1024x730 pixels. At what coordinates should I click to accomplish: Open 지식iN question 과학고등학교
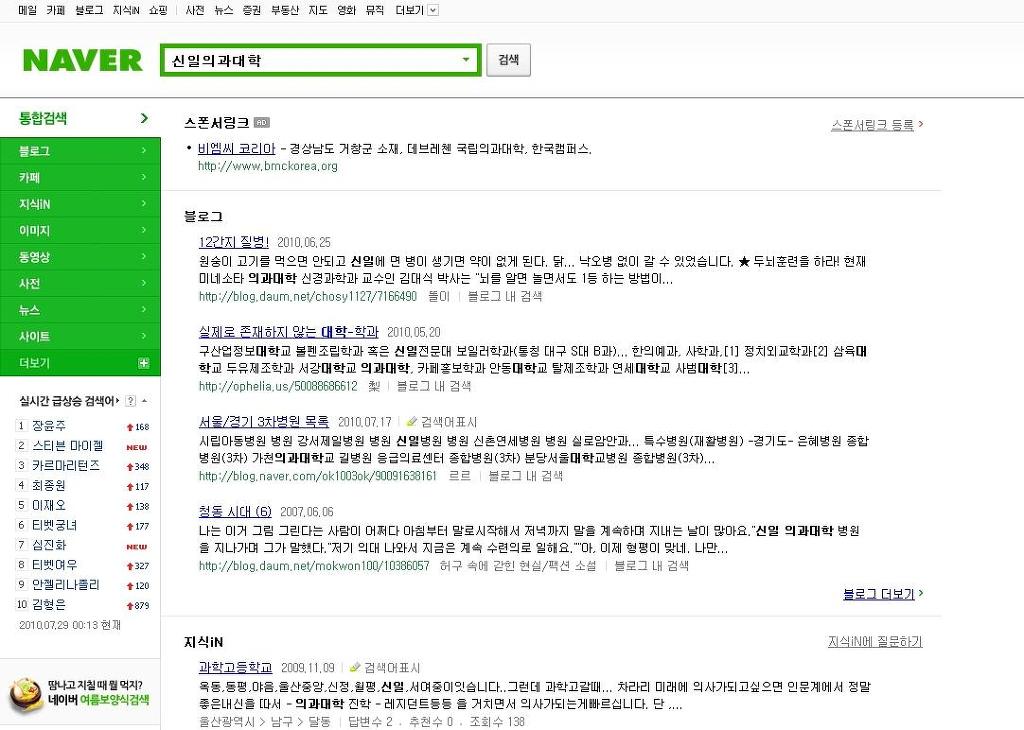tap(235, 667)
